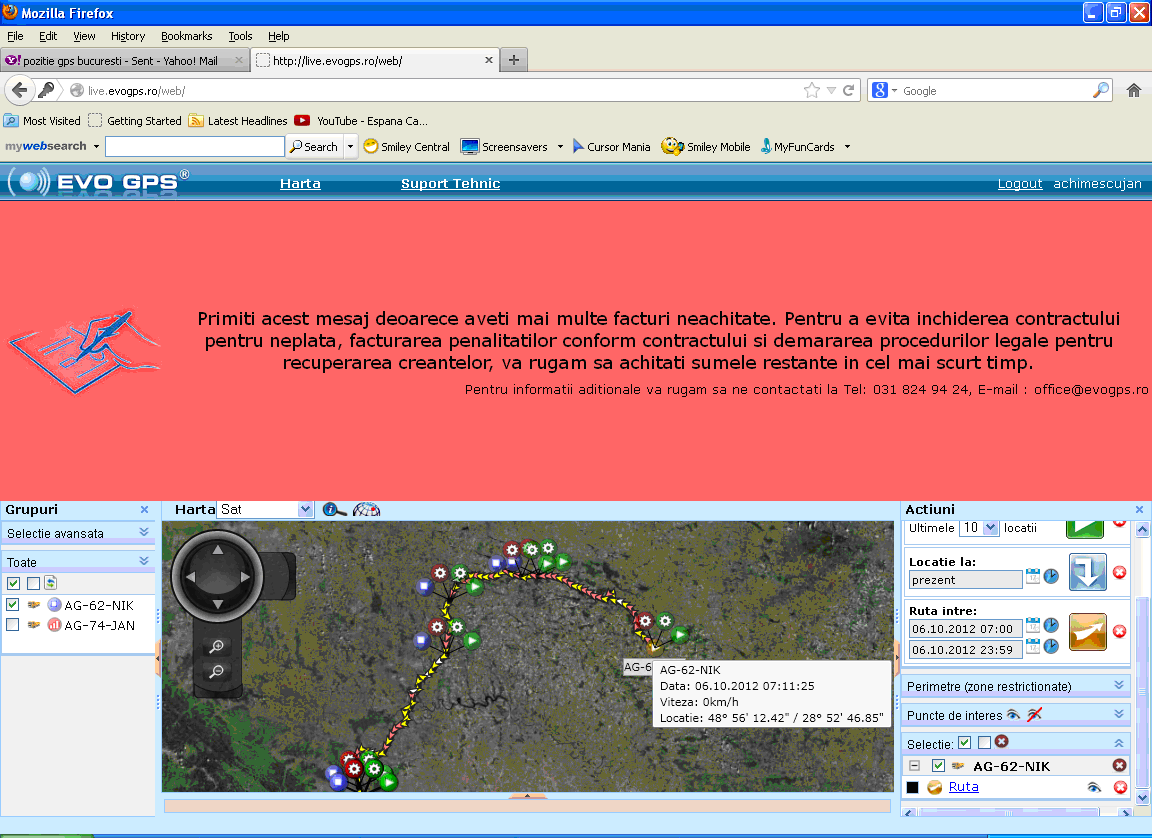Open the Ruta link in the Selectie list
The height and width of the screenshot is (838, 1152).
tap(963, 787)
